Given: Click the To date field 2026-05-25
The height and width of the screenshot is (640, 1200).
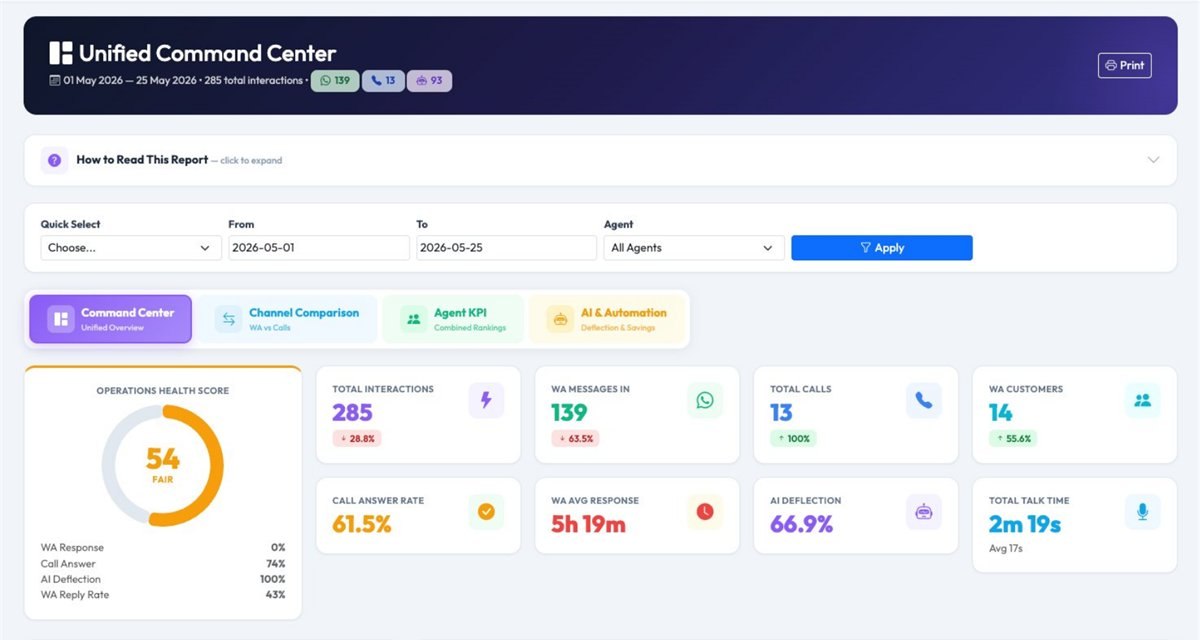Looking at the screenshot, I should click(x=506, y=248).
